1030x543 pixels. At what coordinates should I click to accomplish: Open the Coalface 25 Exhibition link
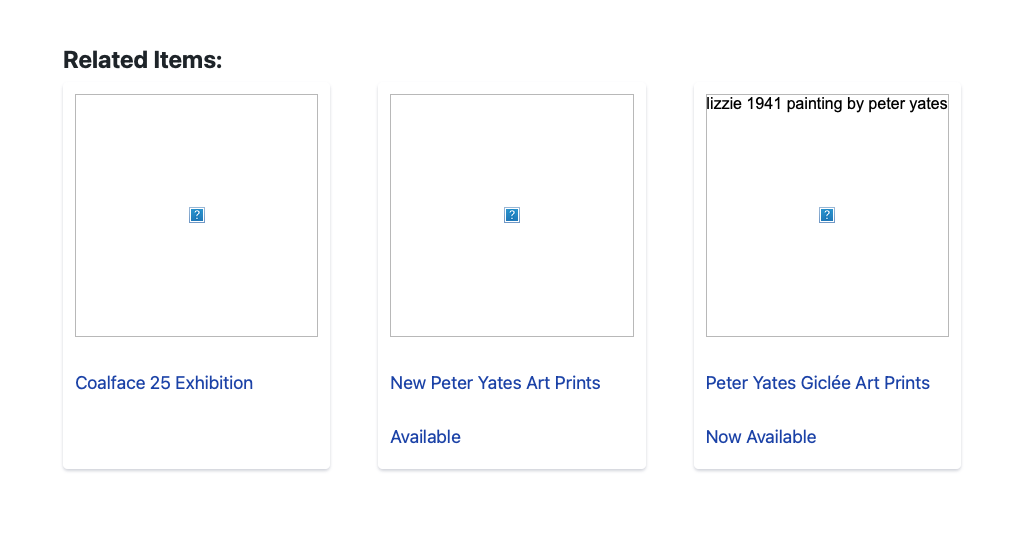click(x=164, y=383)
